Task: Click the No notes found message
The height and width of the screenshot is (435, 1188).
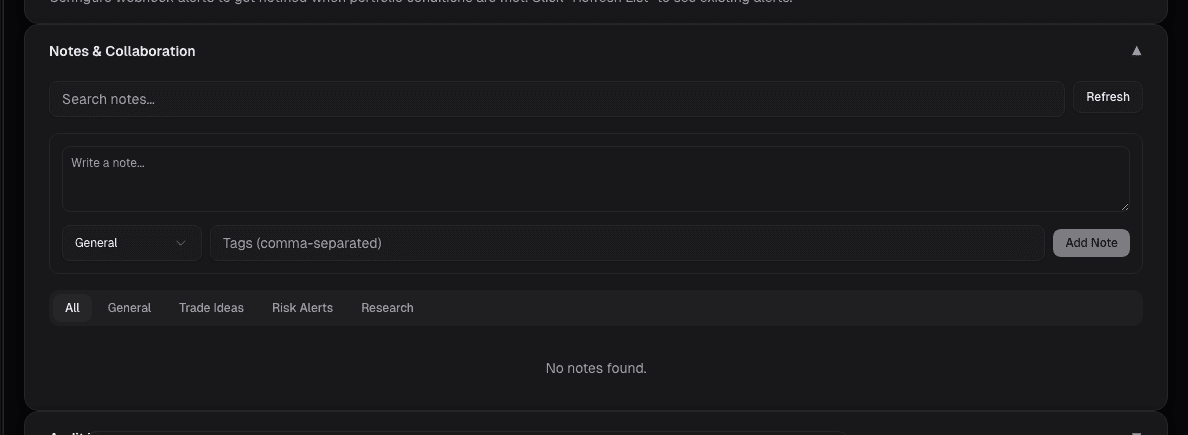Action: pyautogui.click(x=596, y=369)
